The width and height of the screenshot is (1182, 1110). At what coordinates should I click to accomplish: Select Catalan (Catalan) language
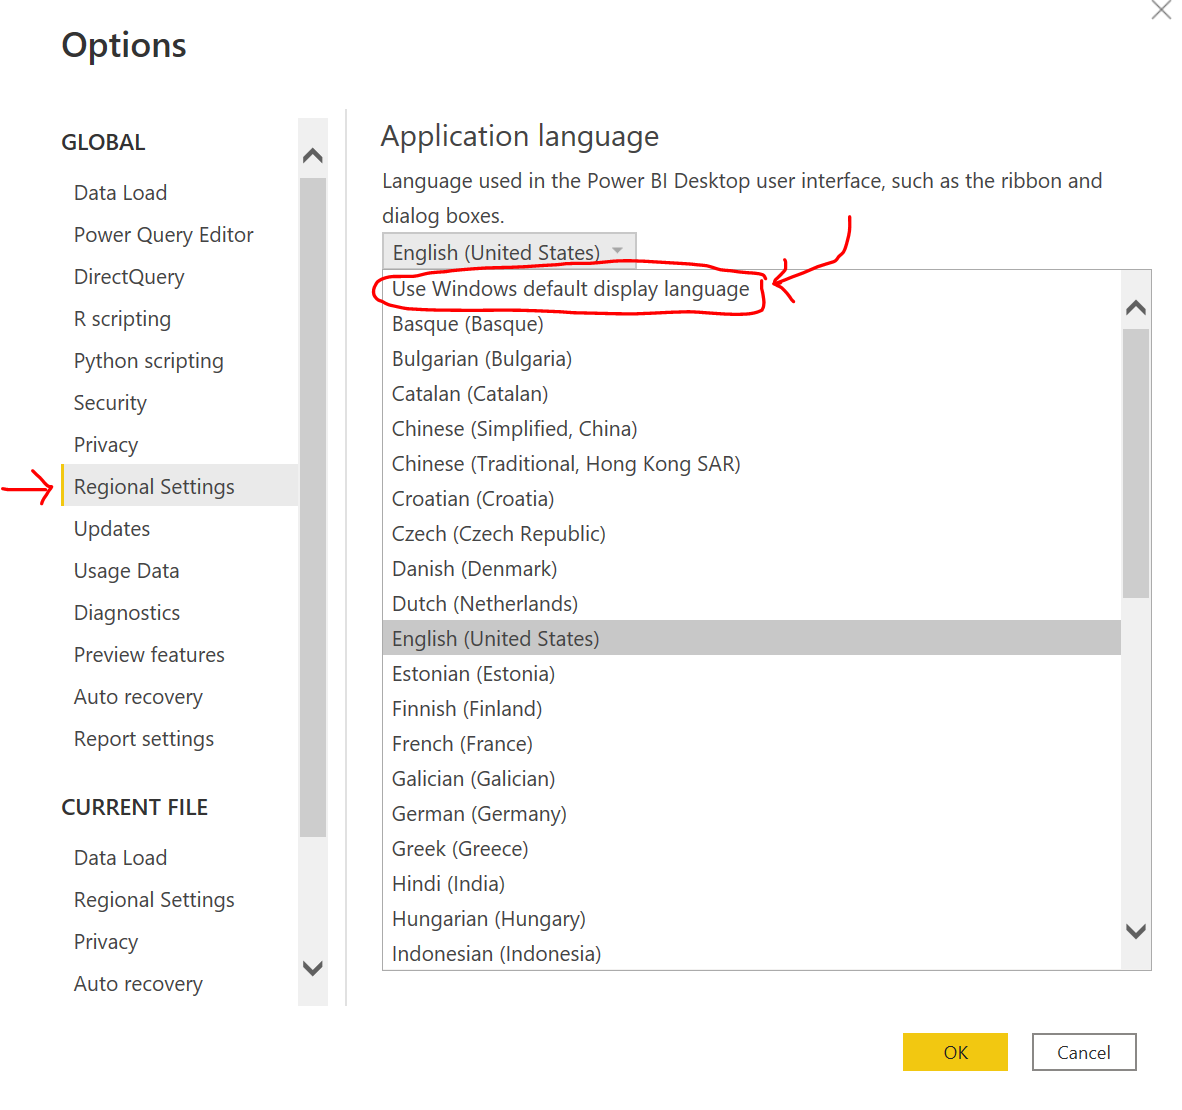[752, 394]
